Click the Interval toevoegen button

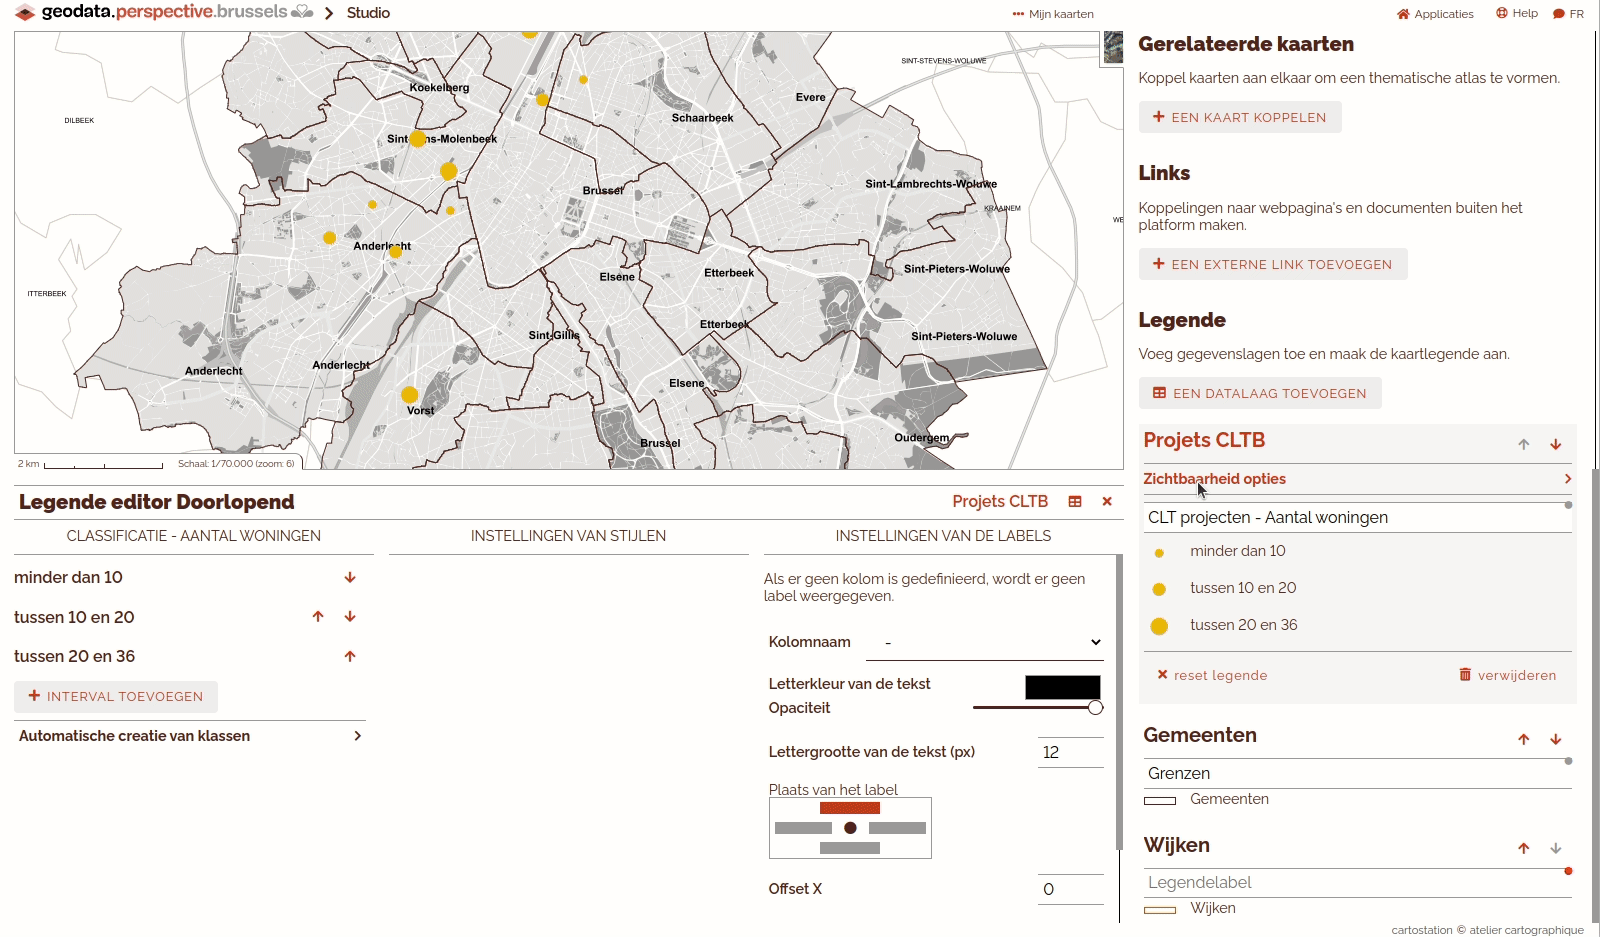[x=116, y=697]
